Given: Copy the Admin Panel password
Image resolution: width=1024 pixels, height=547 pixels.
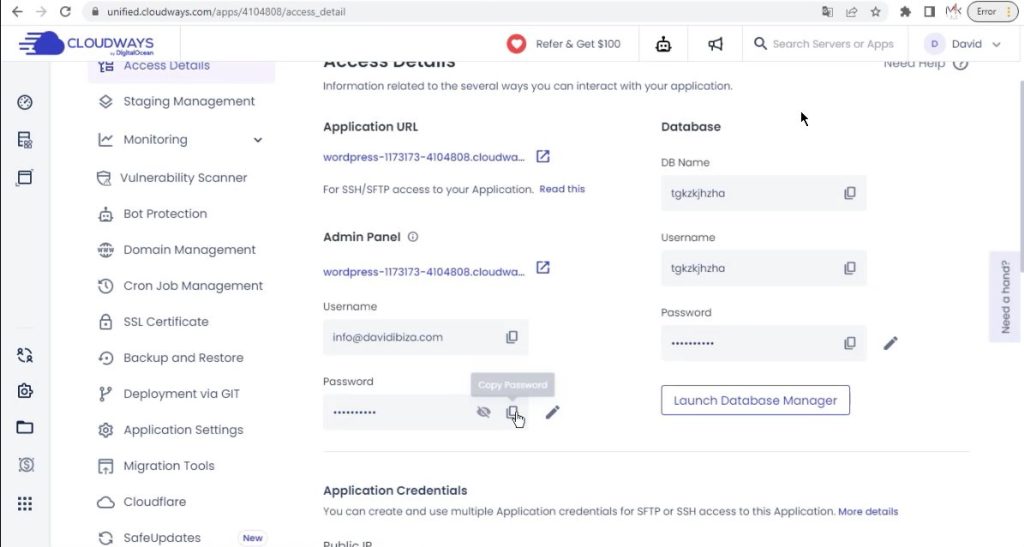Looking at the screenshot, I should [512, 412].
